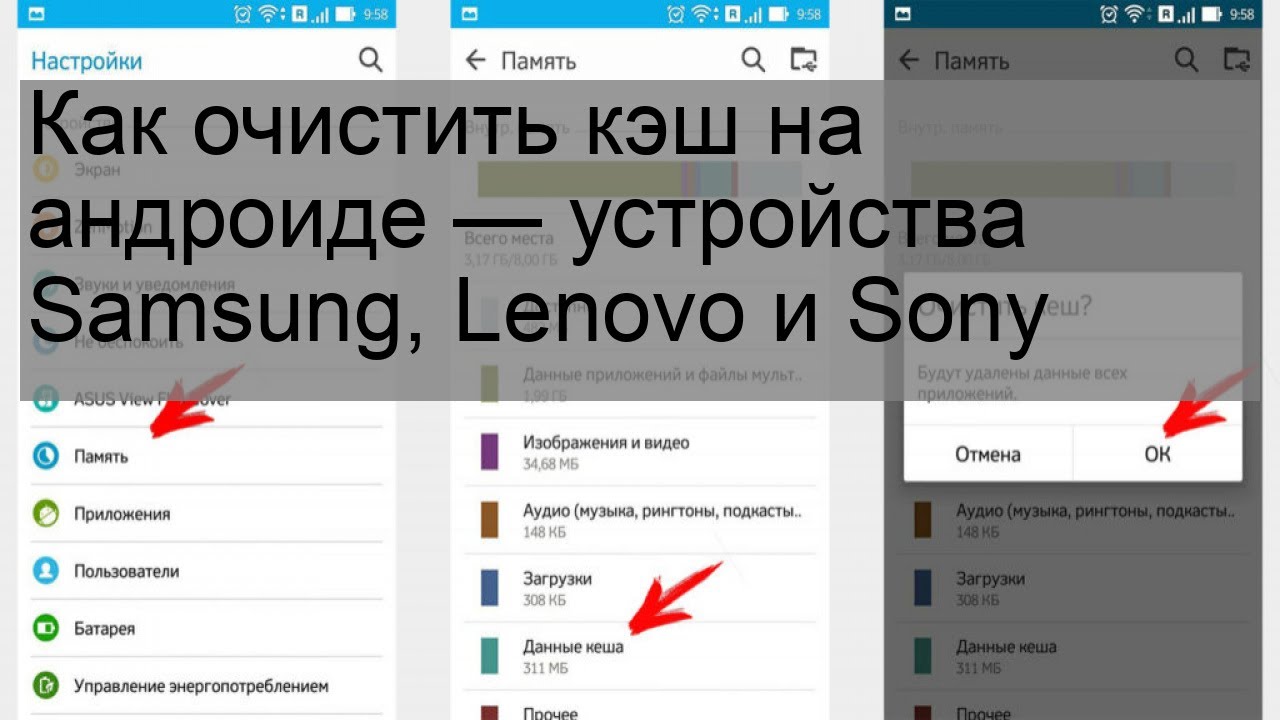Open the Батарея settings entry
The height and width of the screenshot is (720, 1280).
point(207,629)
